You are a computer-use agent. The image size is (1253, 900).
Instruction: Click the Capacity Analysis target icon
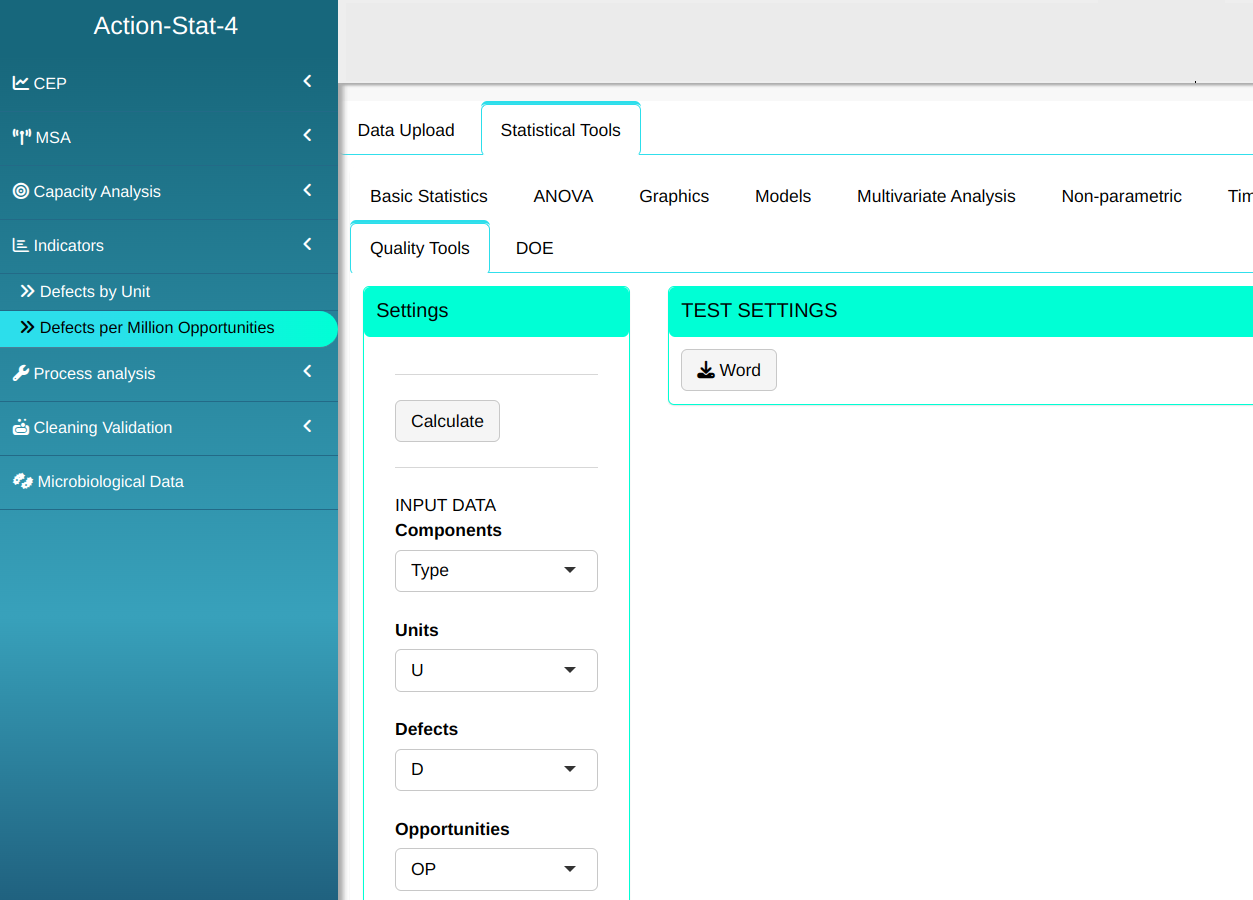coord(20,191)
